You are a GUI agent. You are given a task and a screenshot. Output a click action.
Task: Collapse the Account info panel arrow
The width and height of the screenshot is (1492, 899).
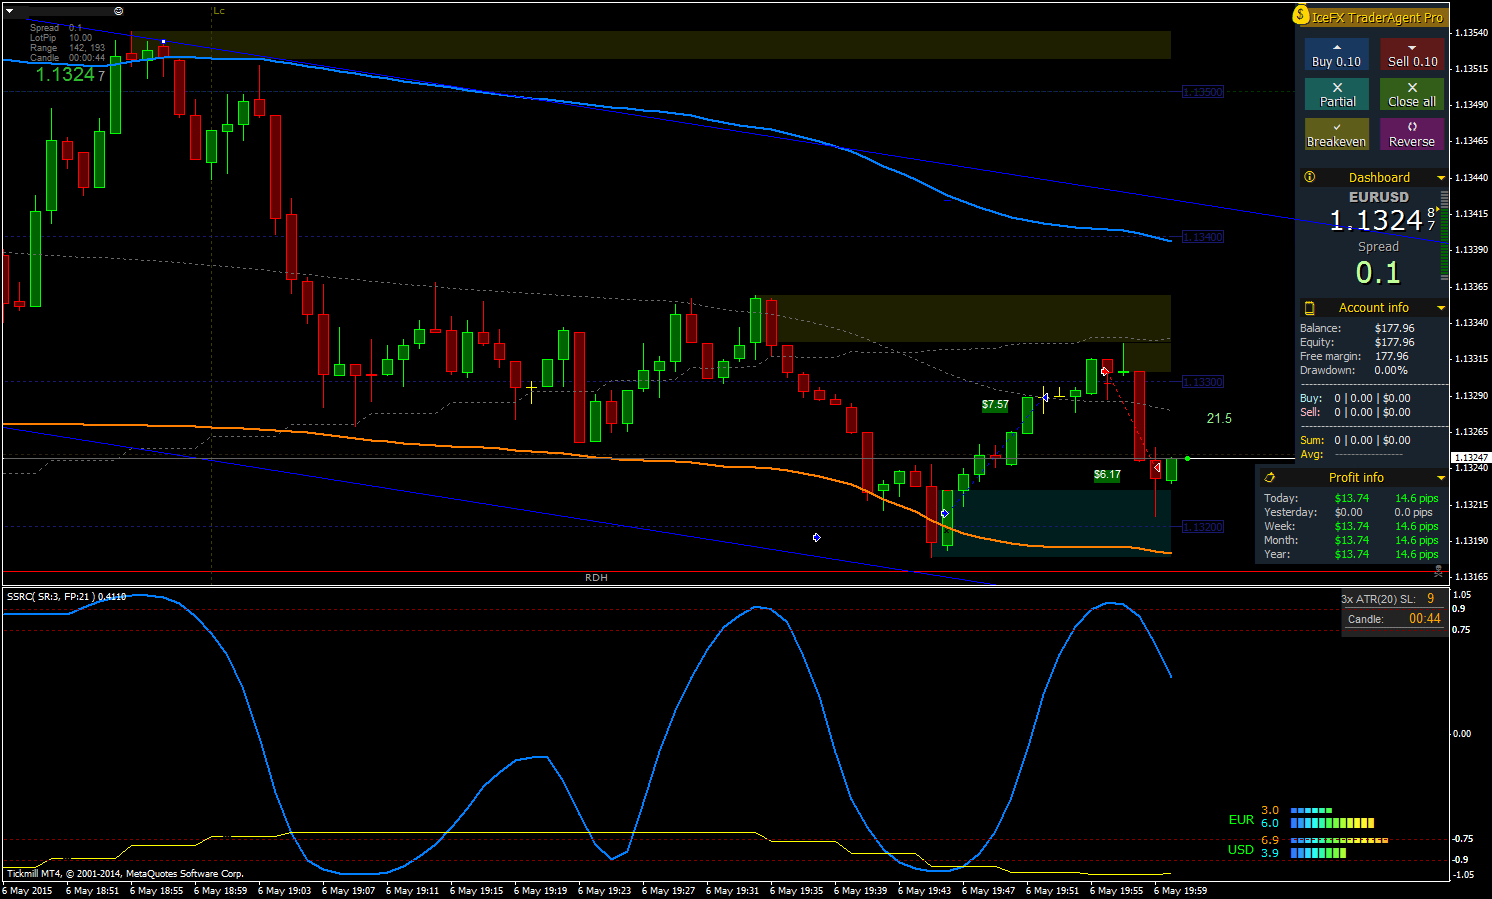[x=1441, y=308]
